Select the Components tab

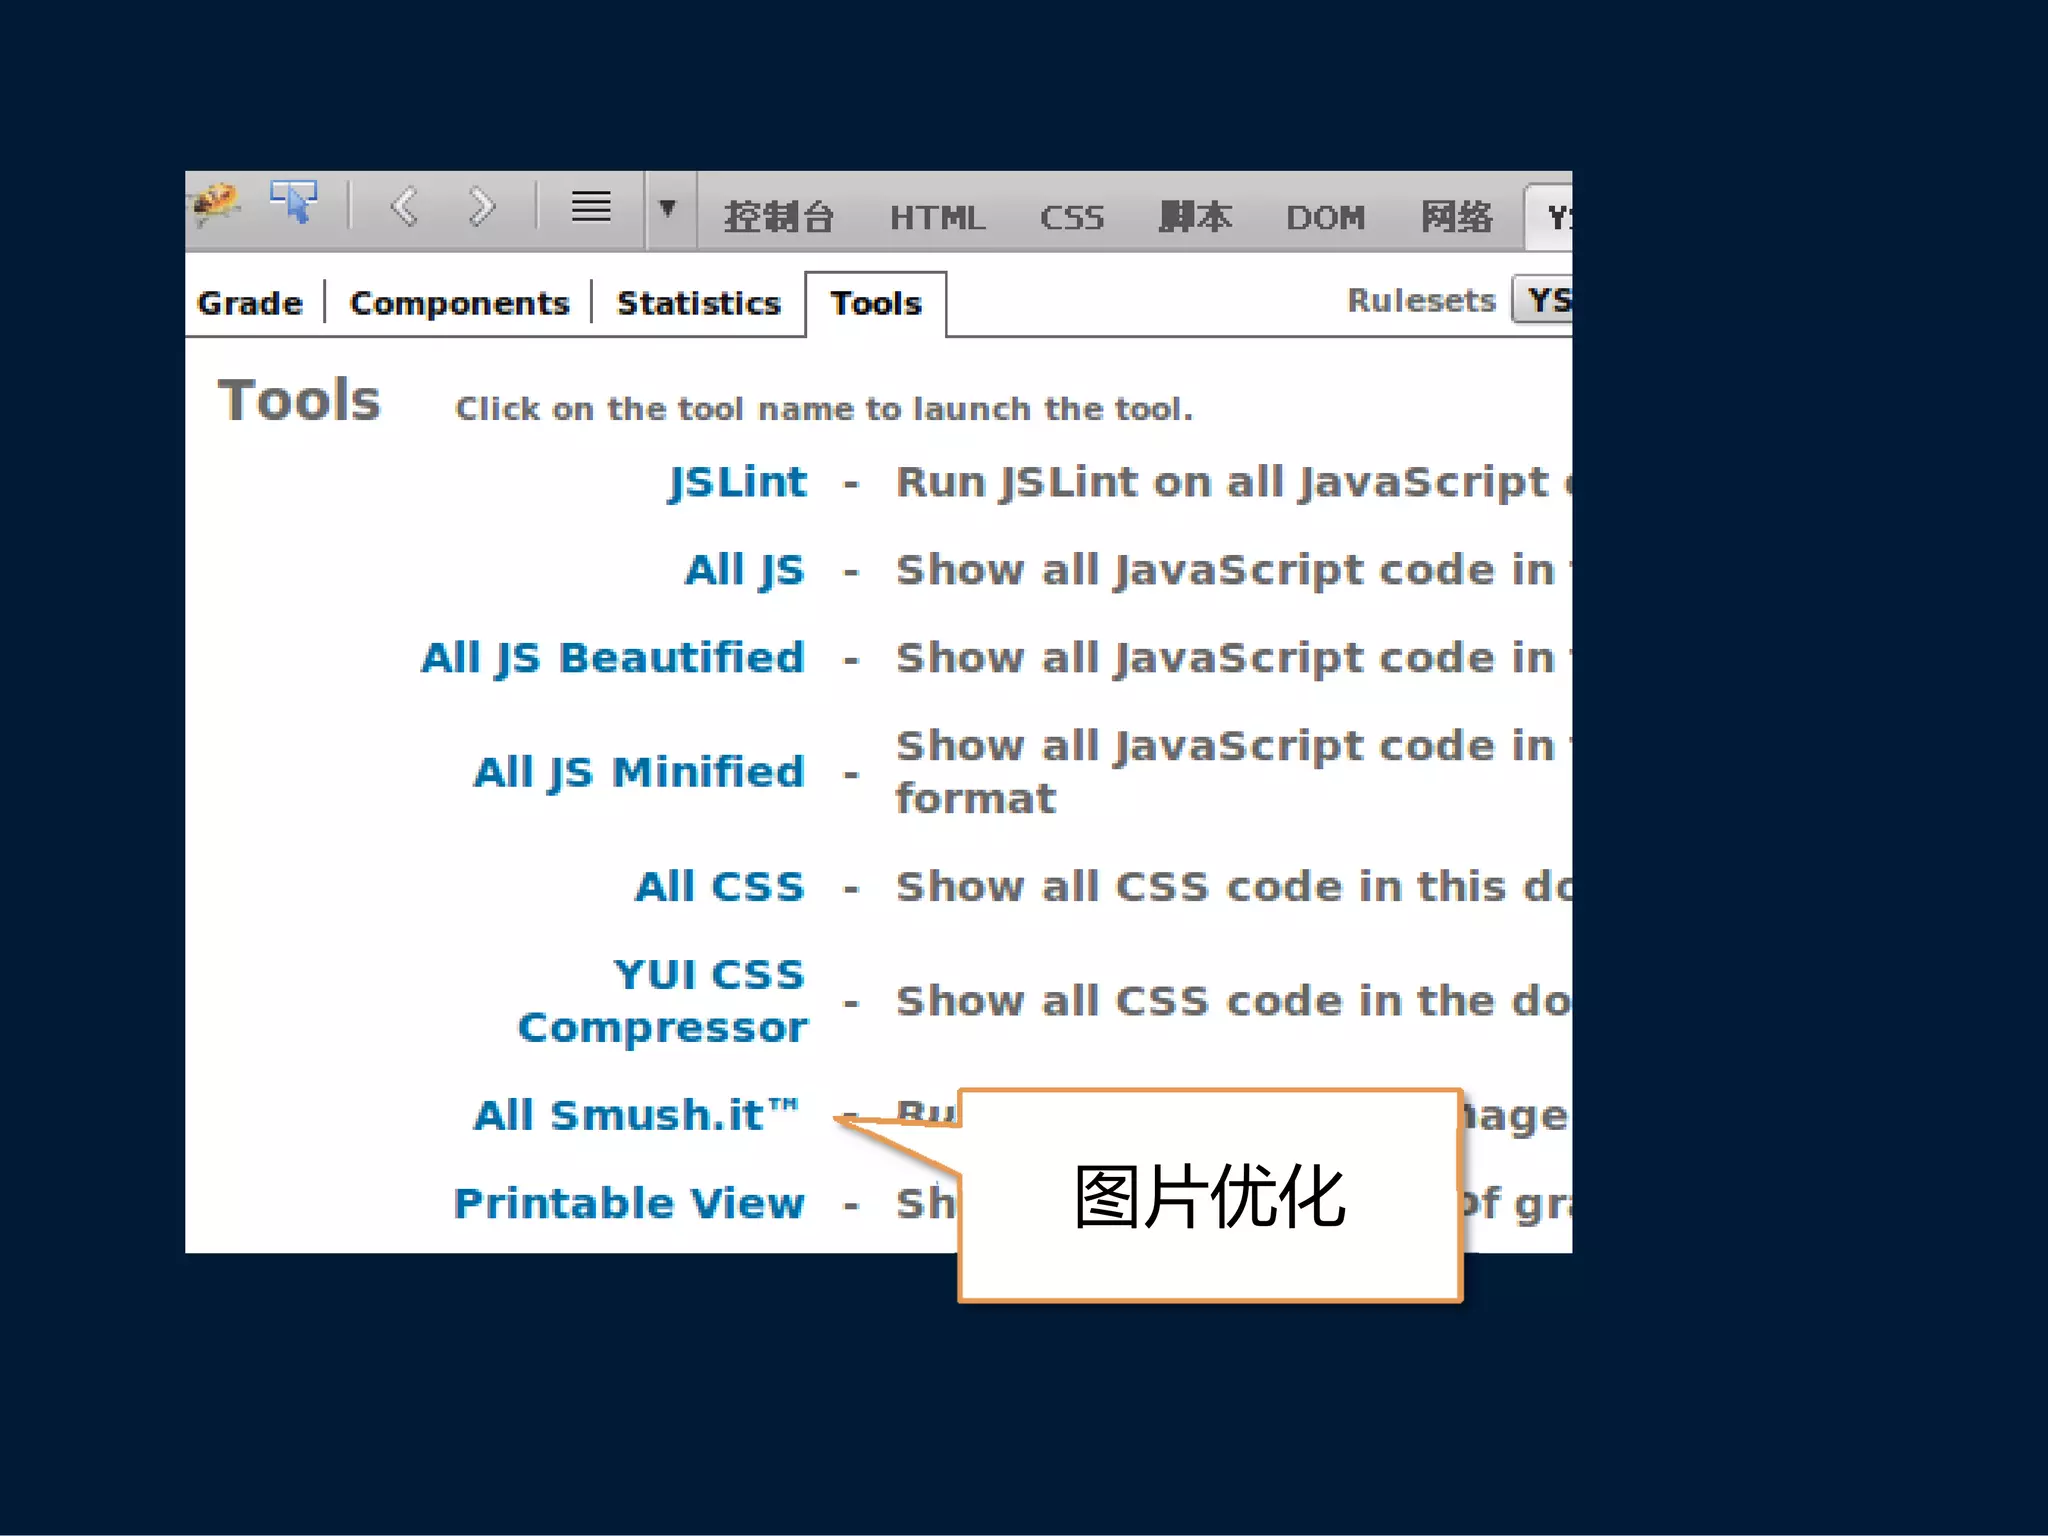click(x=459, y=303)
